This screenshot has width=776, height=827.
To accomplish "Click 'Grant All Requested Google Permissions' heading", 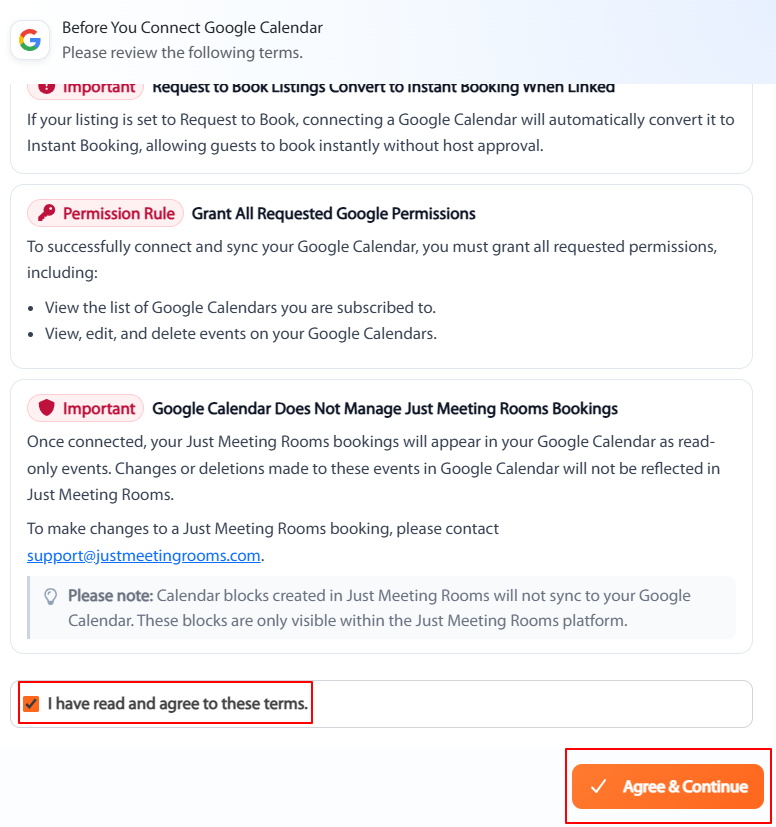I will pos(333,214).
